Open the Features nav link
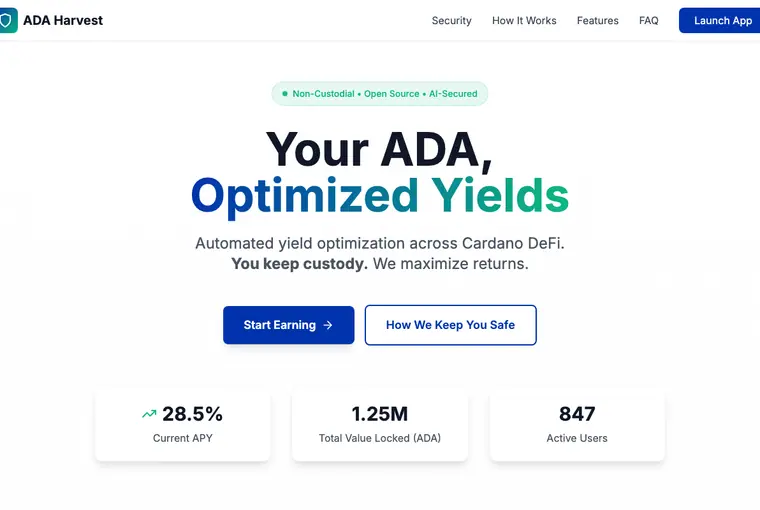Image resolution: width=760 pixels, height=510 pixels. click(598, 20)
